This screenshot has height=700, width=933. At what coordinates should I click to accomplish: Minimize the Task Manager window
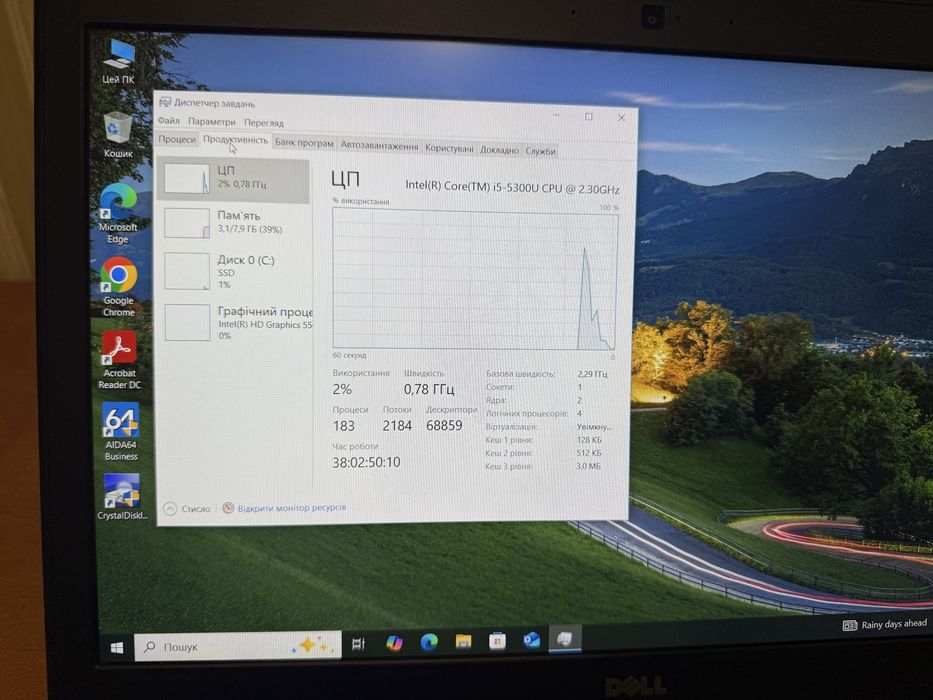pyautogui.click(x=557, y=115)
